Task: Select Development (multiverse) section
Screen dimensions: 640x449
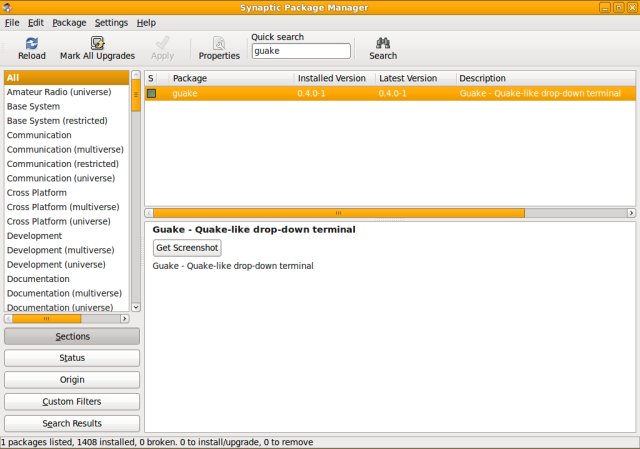Action: pyautogui.click(x=67, y=250)
